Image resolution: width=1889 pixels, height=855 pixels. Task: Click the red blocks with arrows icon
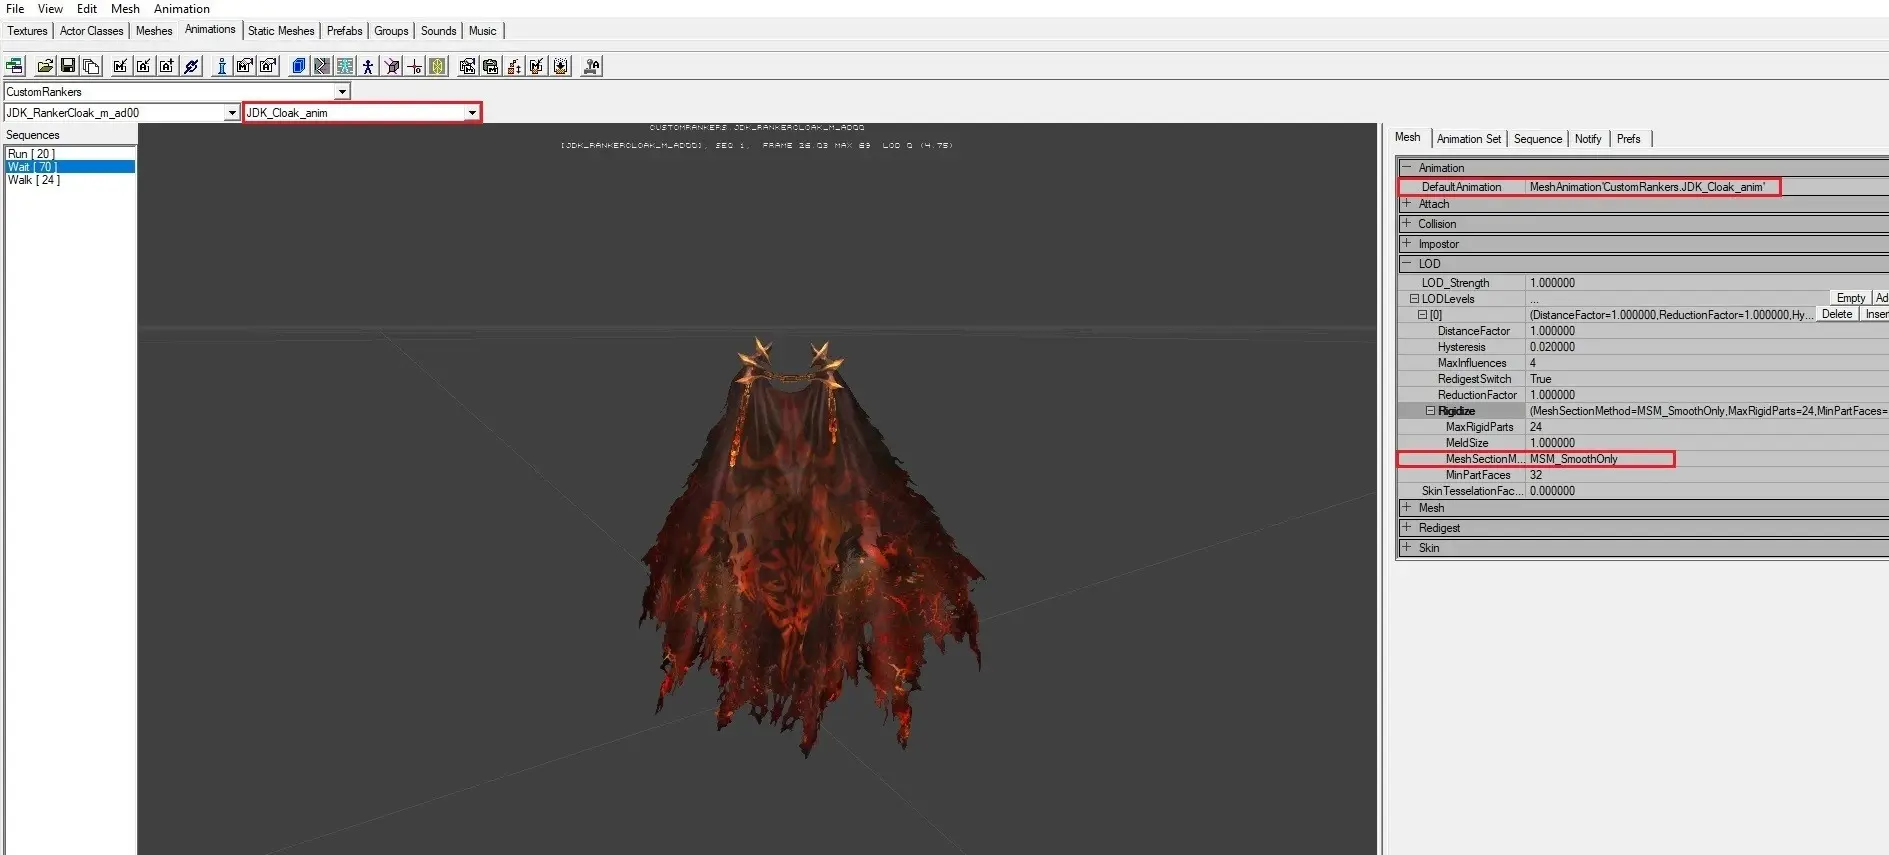pos(514,66)
